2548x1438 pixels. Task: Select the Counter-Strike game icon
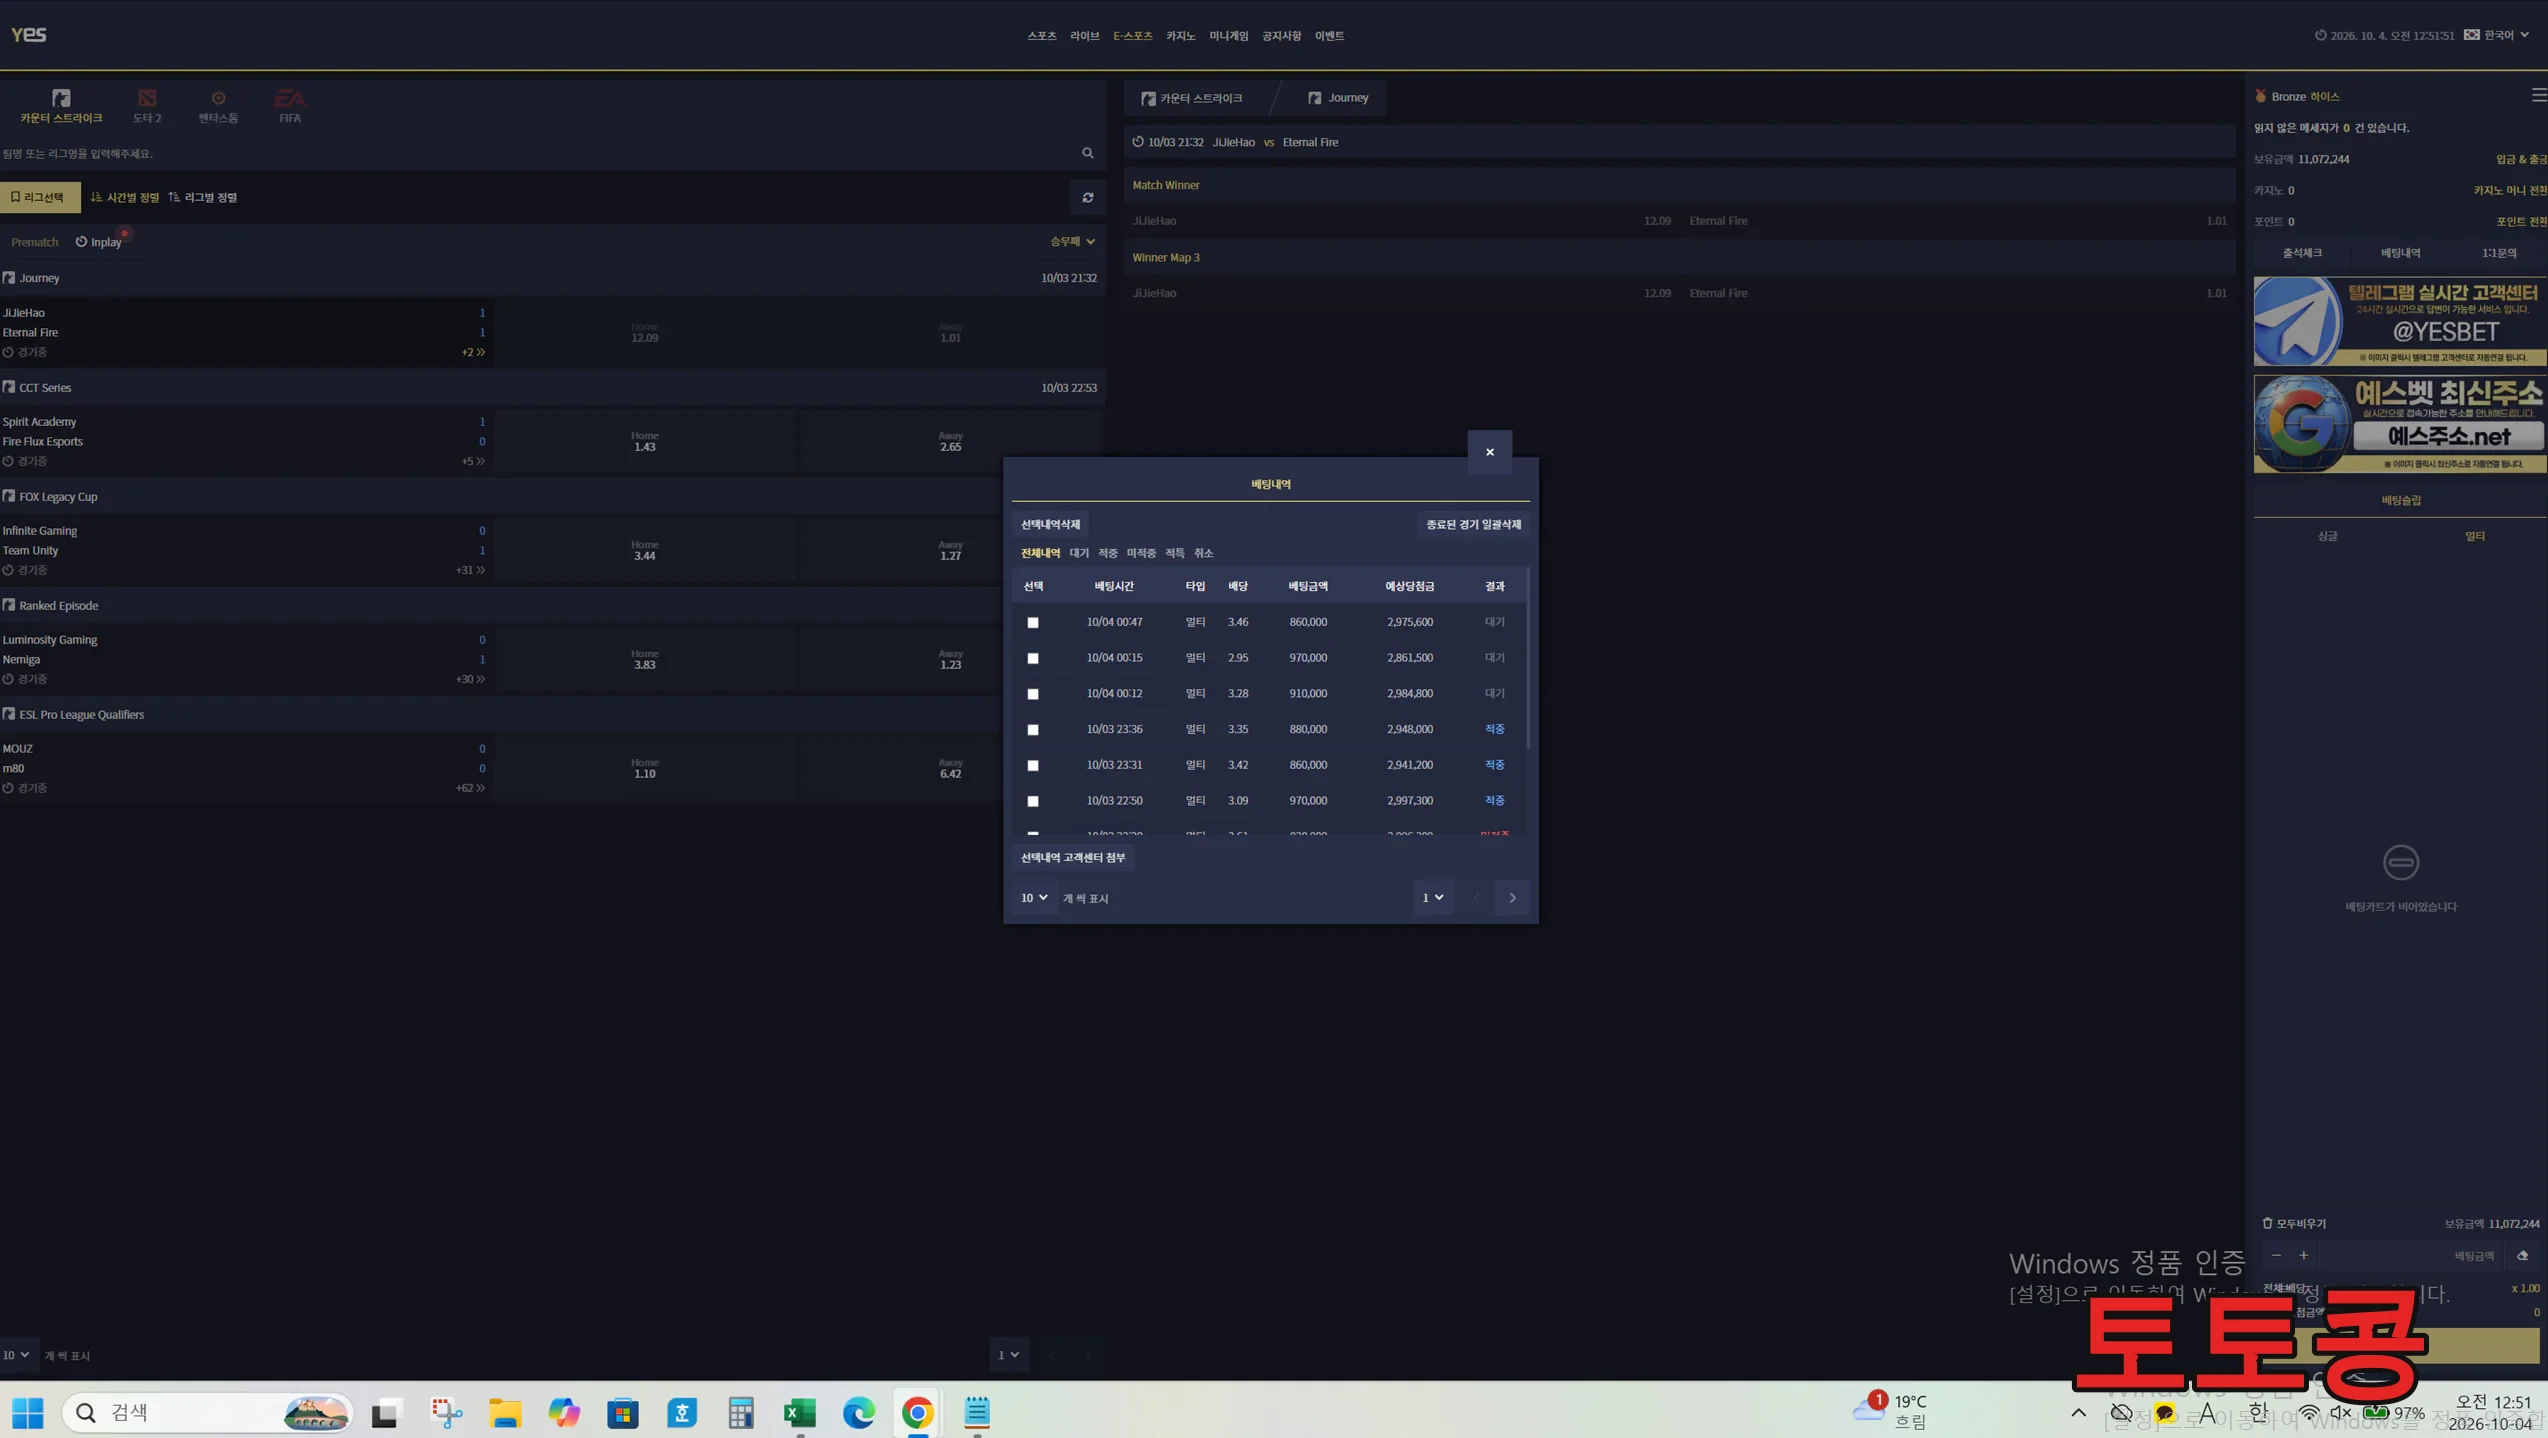61,106
